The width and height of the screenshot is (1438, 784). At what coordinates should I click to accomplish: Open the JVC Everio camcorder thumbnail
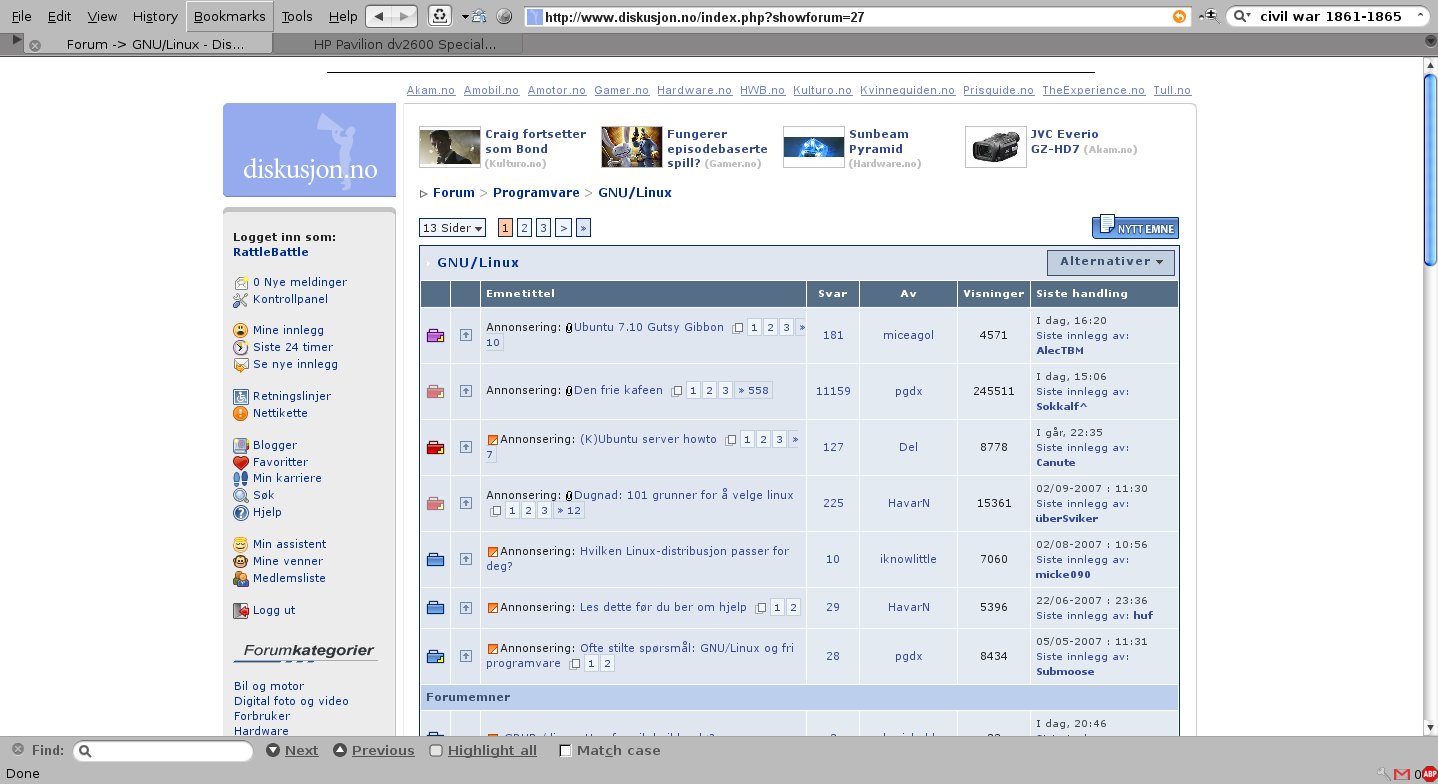click(996, 147)
